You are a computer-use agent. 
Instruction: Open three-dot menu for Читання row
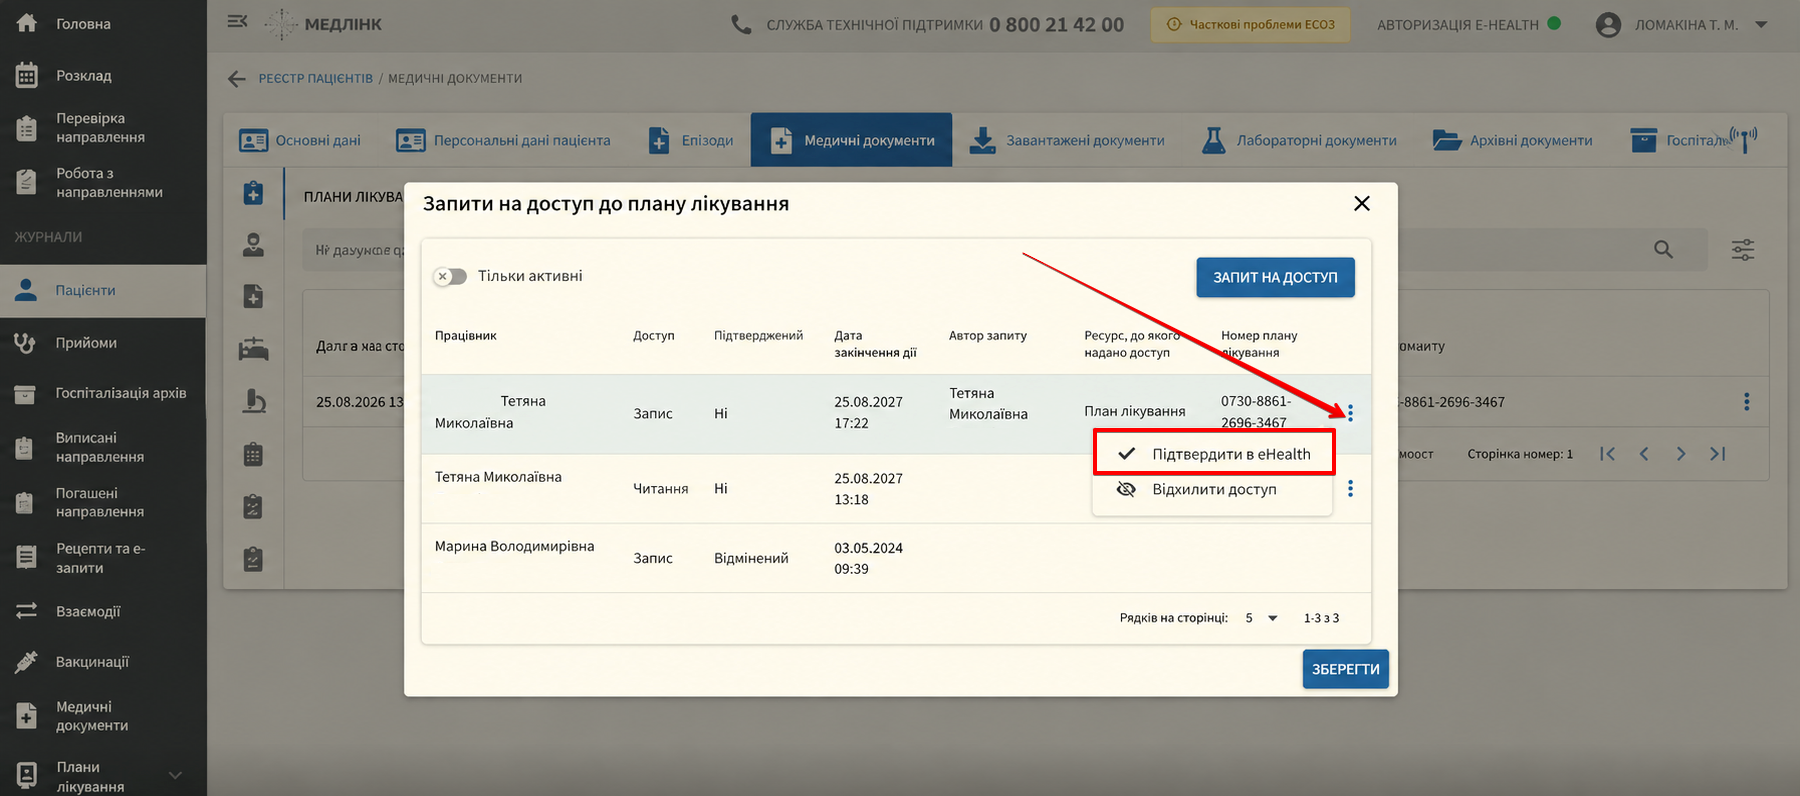coord(1350,489)
